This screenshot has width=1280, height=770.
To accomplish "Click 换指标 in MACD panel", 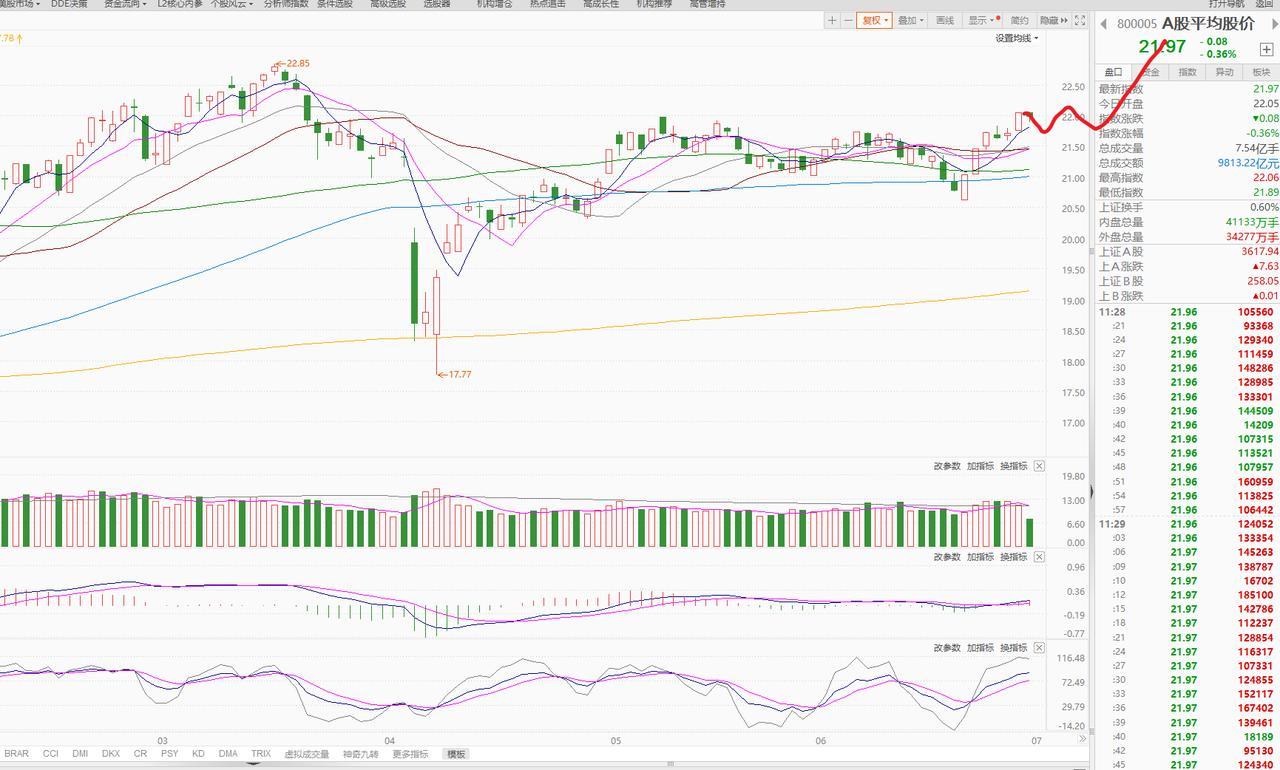I will [x=1013, y=557].
